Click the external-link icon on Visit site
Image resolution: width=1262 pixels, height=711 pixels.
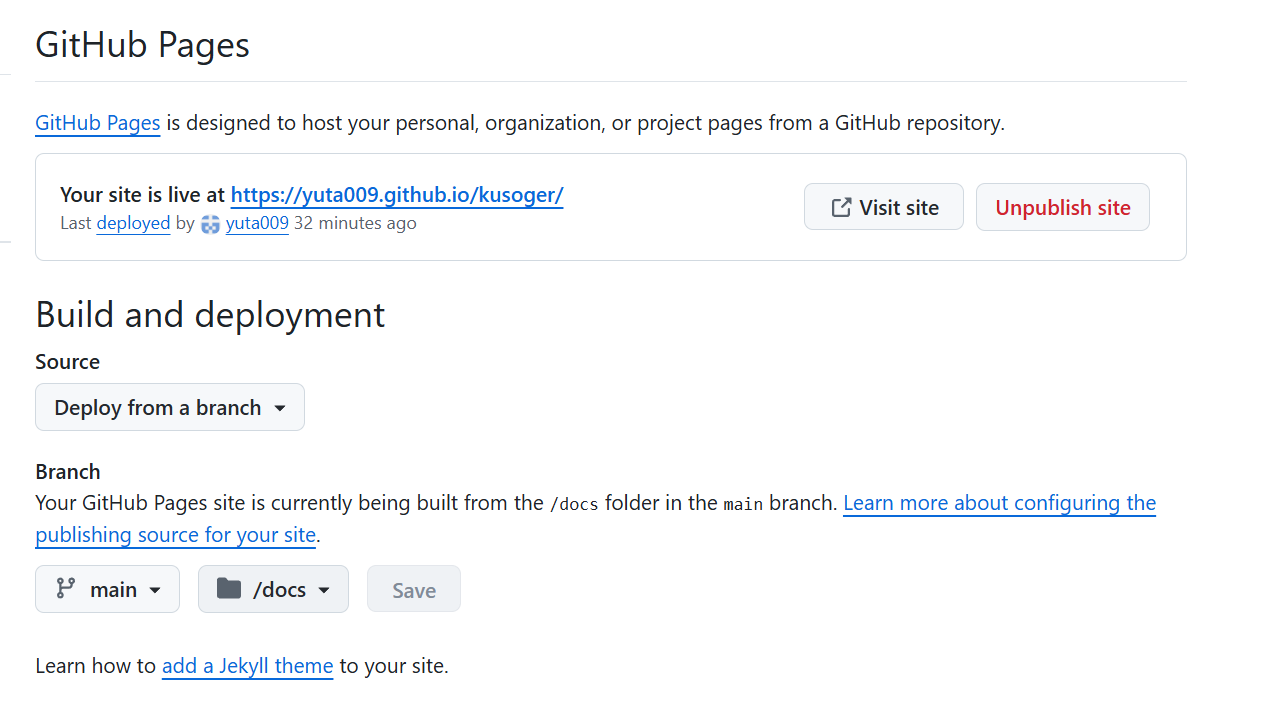coord(841,207)
